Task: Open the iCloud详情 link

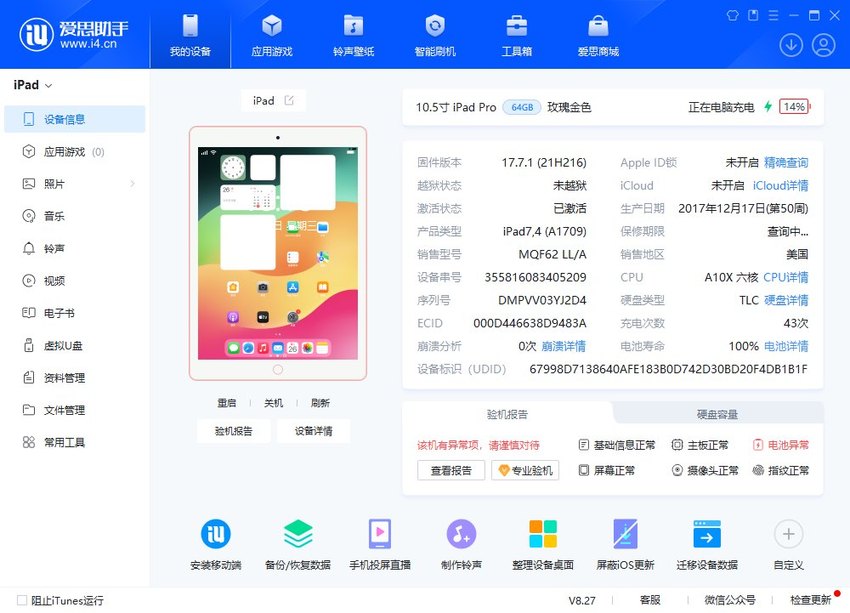Action: (780, 185)
